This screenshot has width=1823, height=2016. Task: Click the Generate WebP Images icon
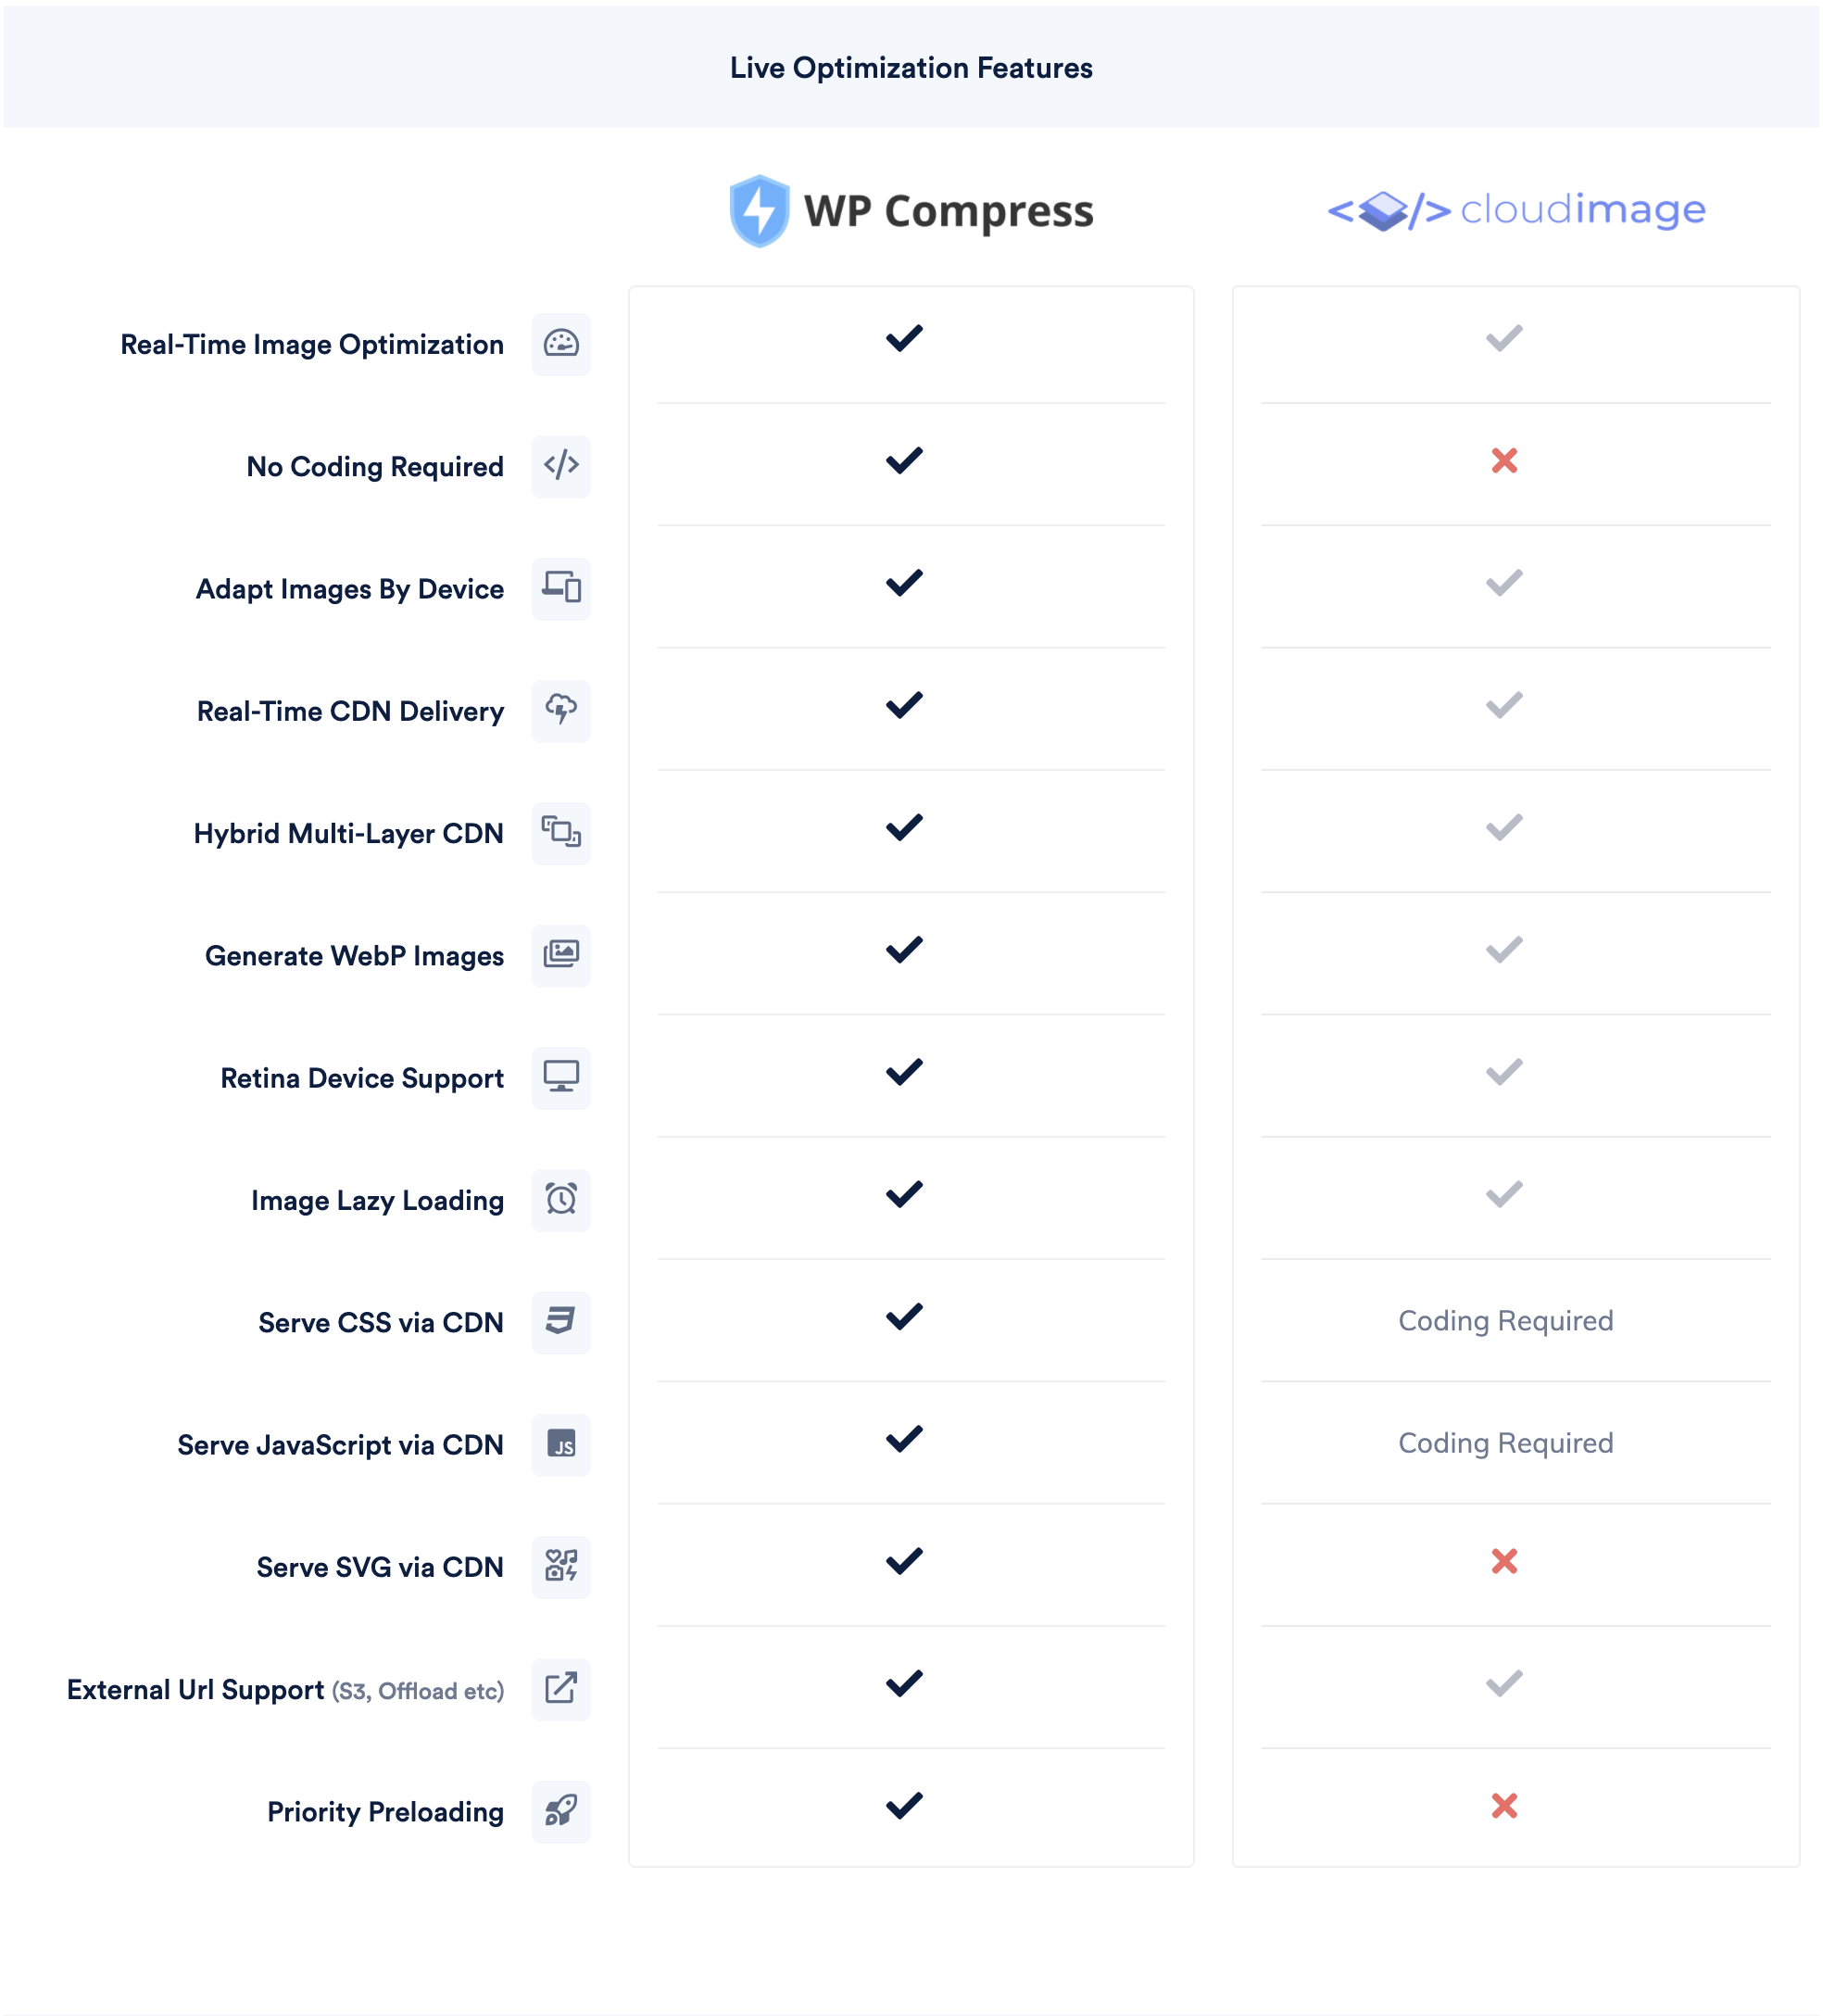pos(561,955)
